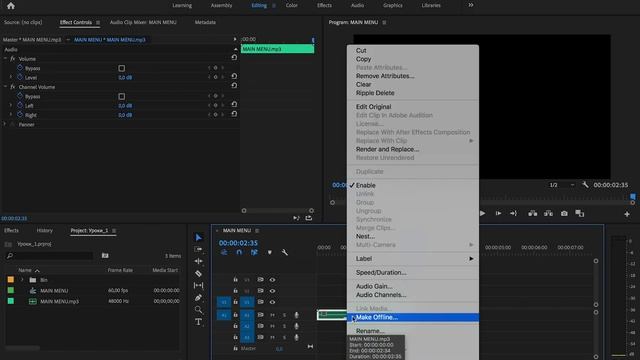Switch to the Color workspace tab
The image size is (640, 360).
pyautogui.click(x=291, y=5)
